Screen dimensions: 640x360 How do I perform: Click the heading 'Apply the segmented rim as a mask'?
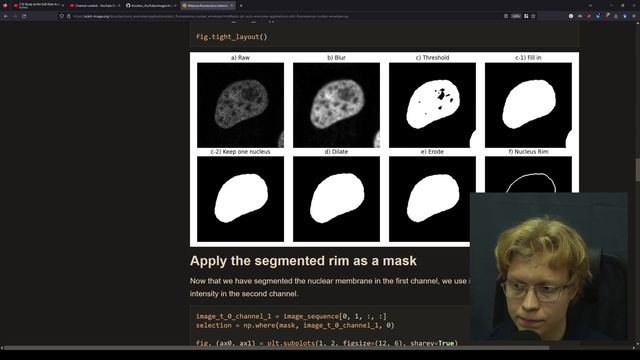[x=303, y=261]
